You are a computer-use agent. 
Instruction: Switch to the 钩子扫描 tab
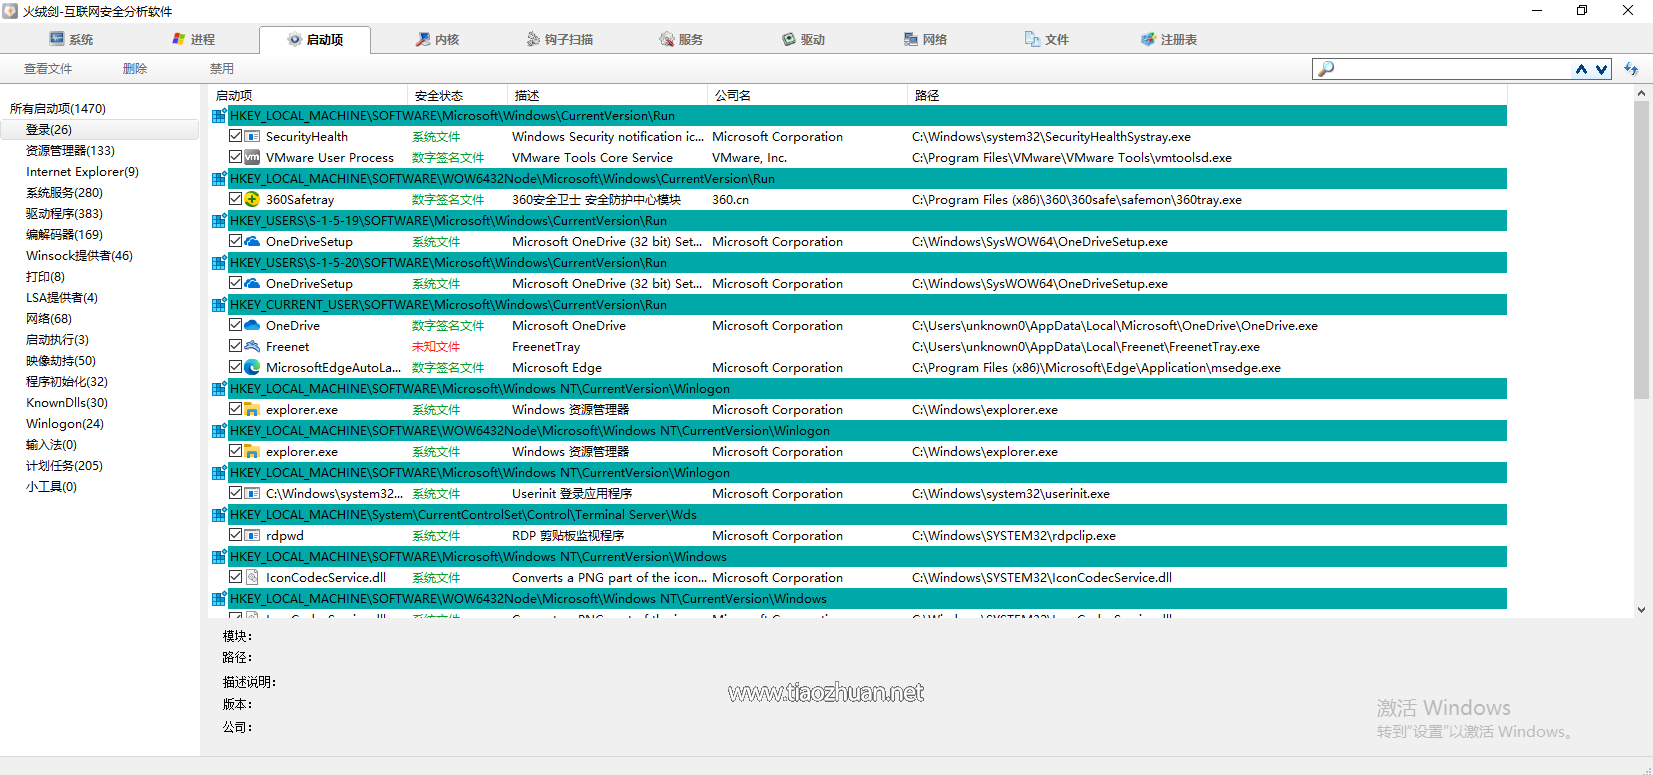tap(559, 40)
